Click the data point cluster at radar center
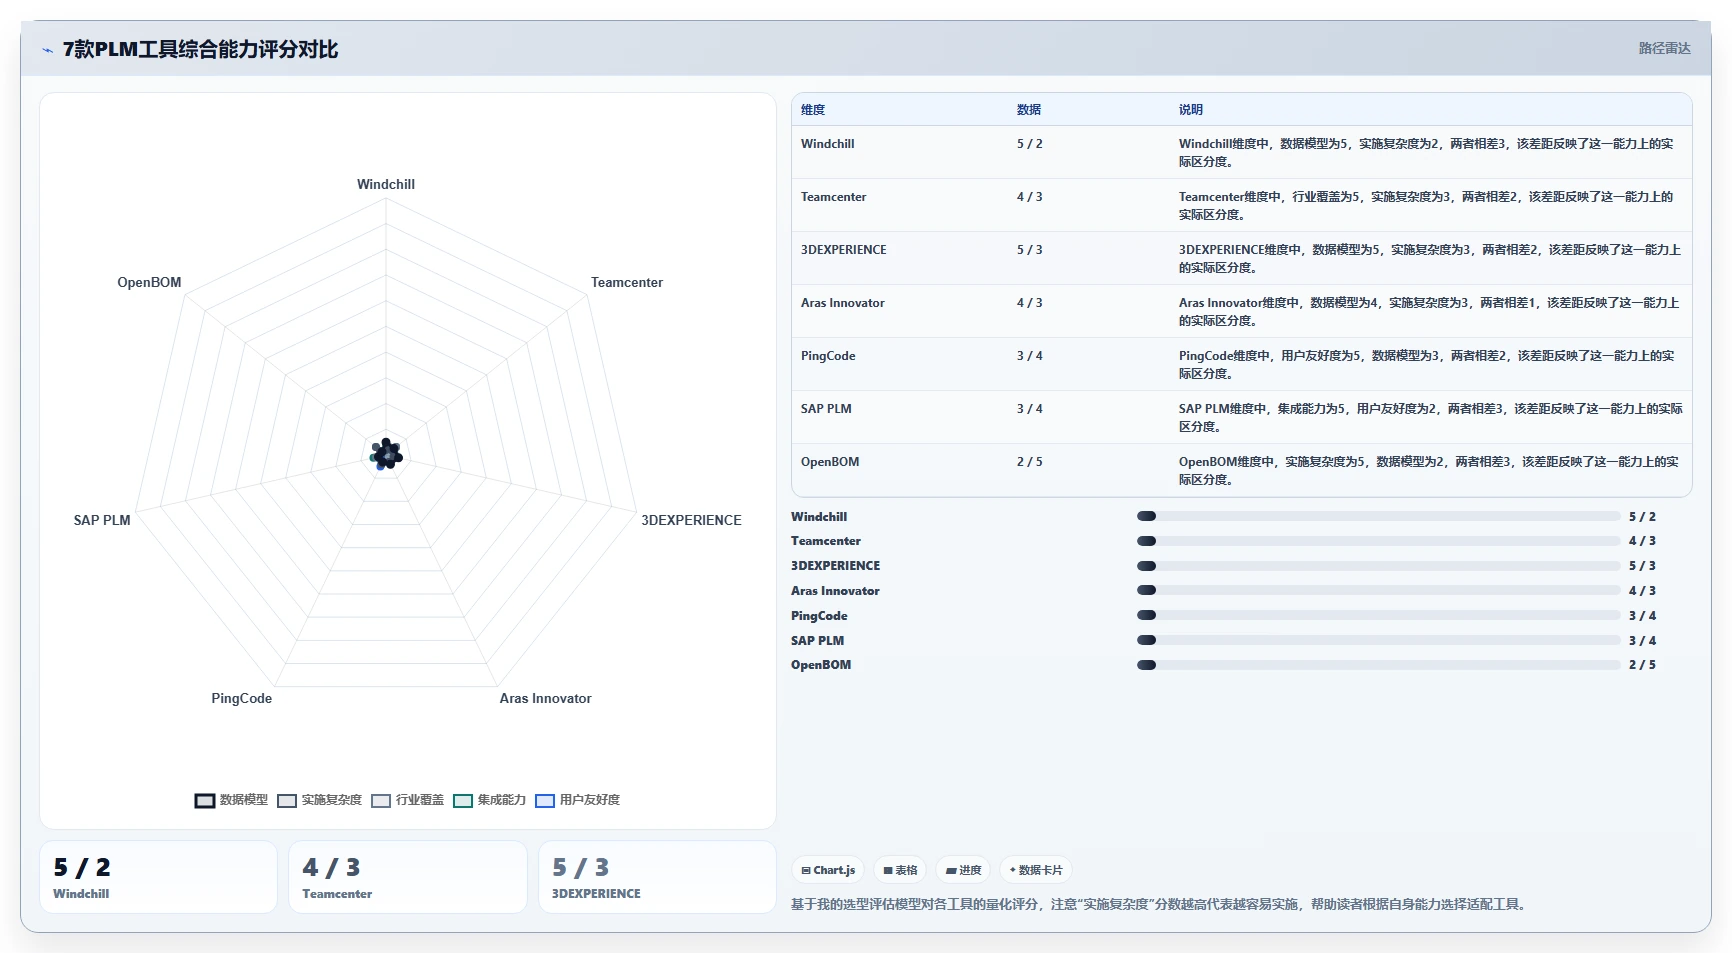 tap(386, 454)
